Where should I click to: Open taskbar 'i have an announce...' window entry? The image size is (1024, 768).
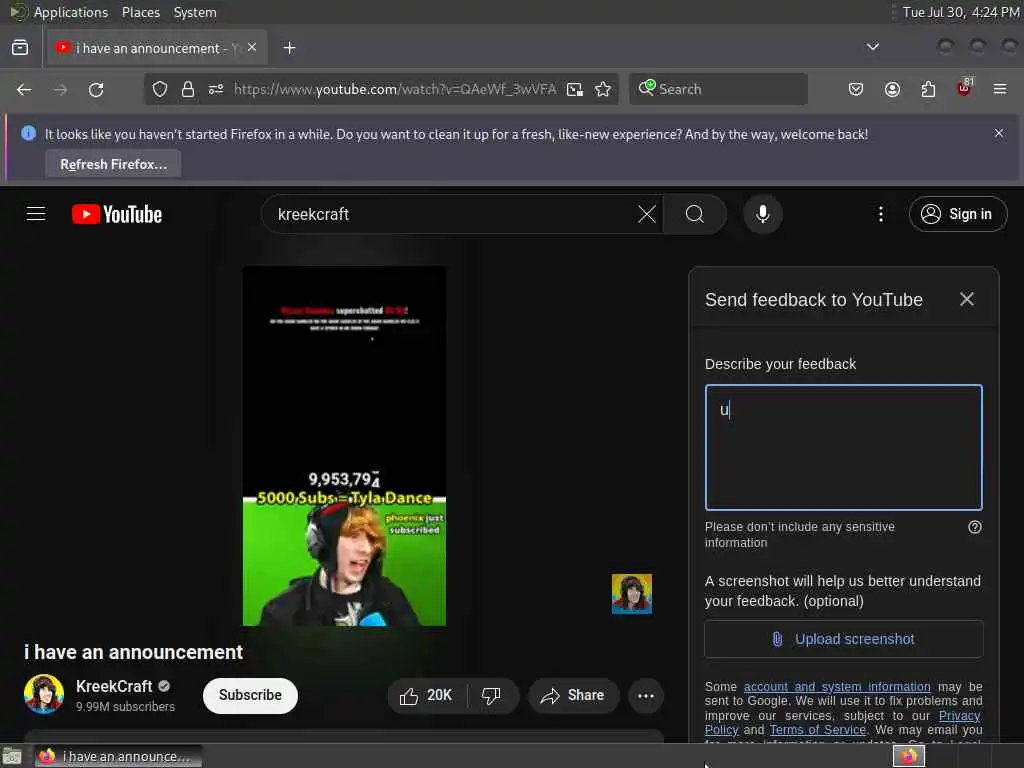tap(118, 756)
